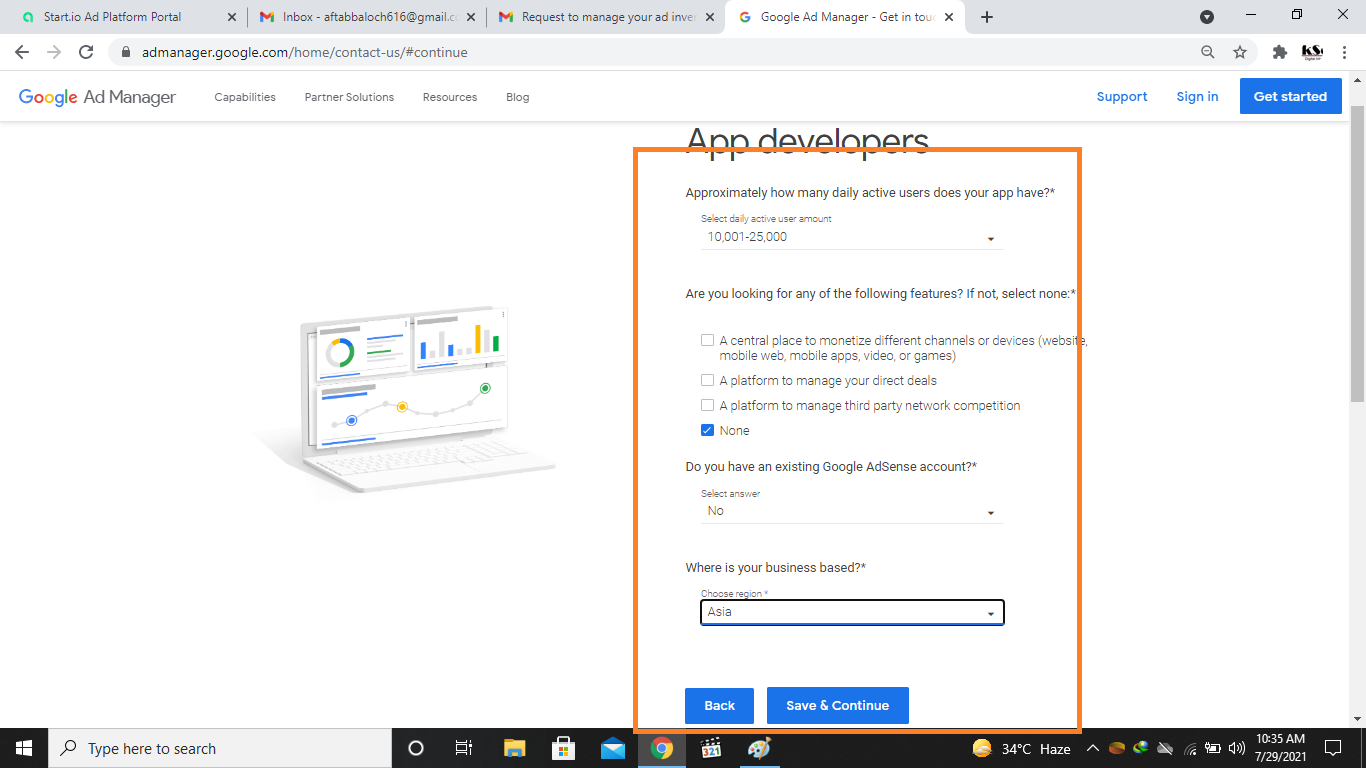Go back one page in Chrome
Viewport: 1366px width, 768px height.
22,52
